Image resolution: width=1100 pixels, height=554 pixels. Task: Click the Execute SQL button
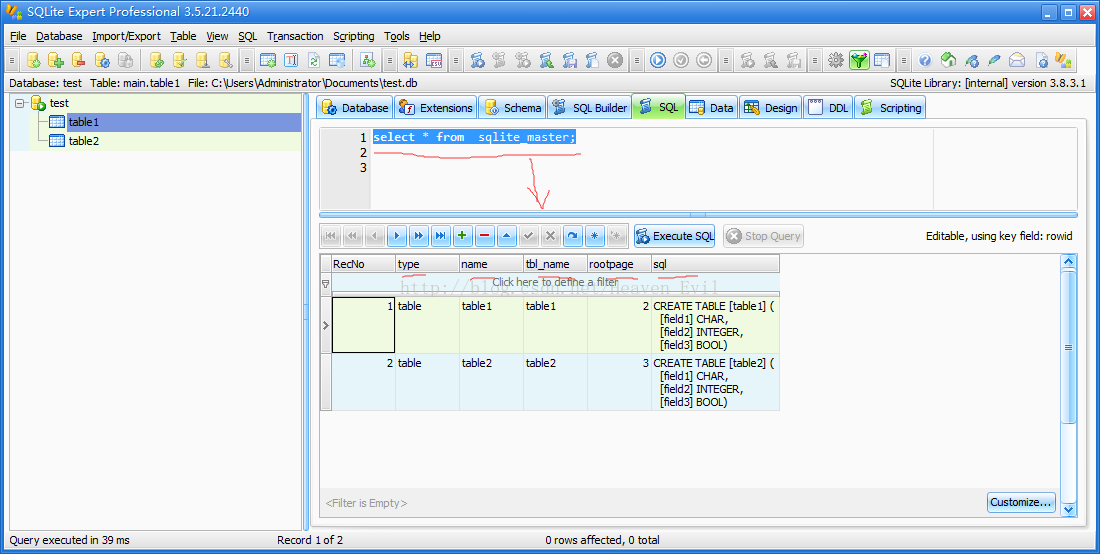click(674, 236)
